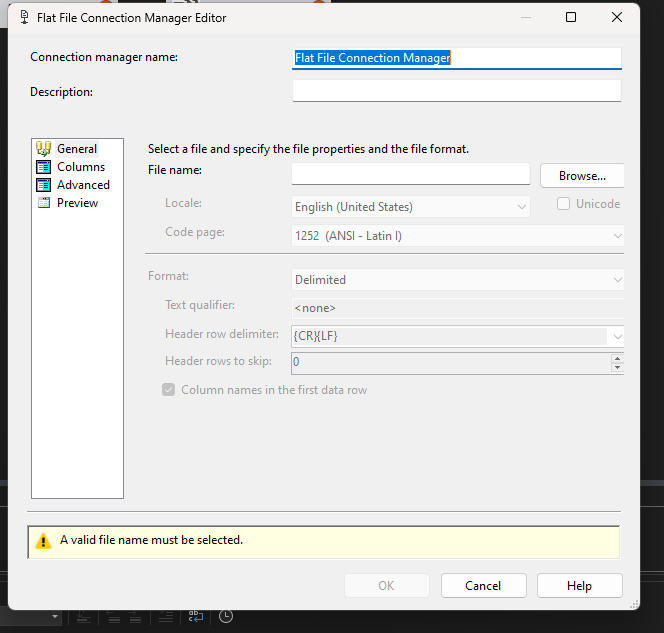The height and width of the screenshot is (633, 664).
Task: Click the File name text box
Action: (411, 174)
